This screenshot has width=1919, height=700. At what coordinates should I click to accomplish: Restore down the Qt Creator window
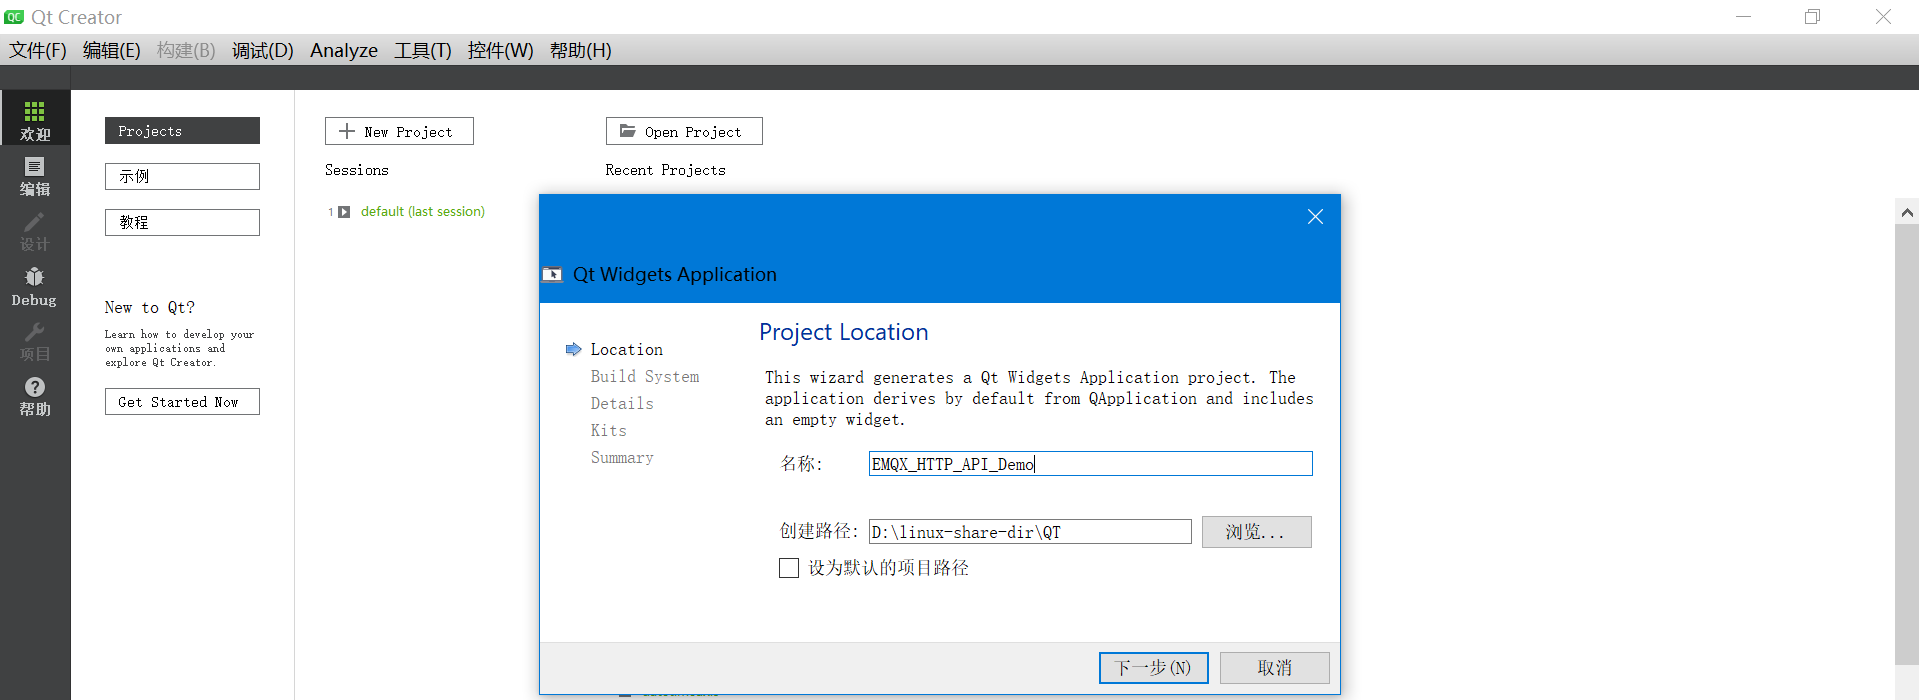(x=1813, y=17)
